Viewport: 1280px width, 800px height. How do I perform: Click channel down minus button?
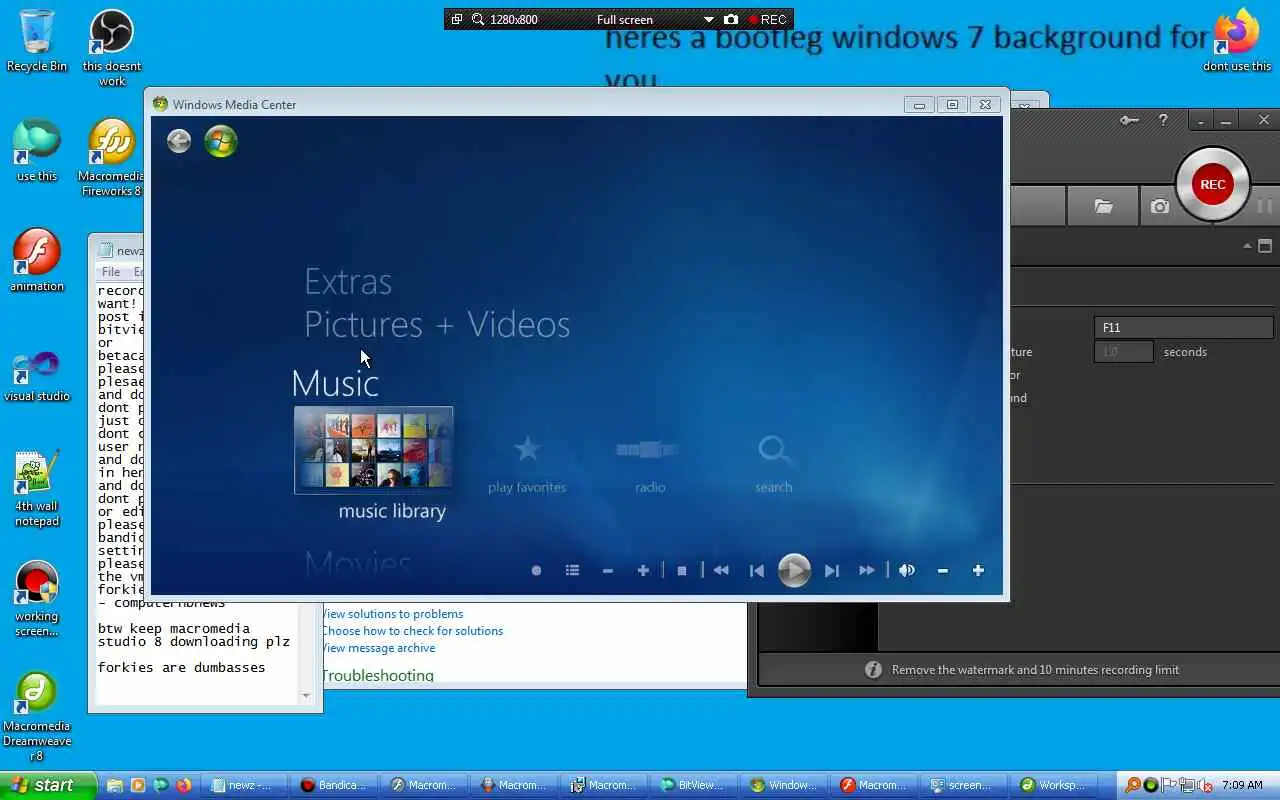coord(607,570)
